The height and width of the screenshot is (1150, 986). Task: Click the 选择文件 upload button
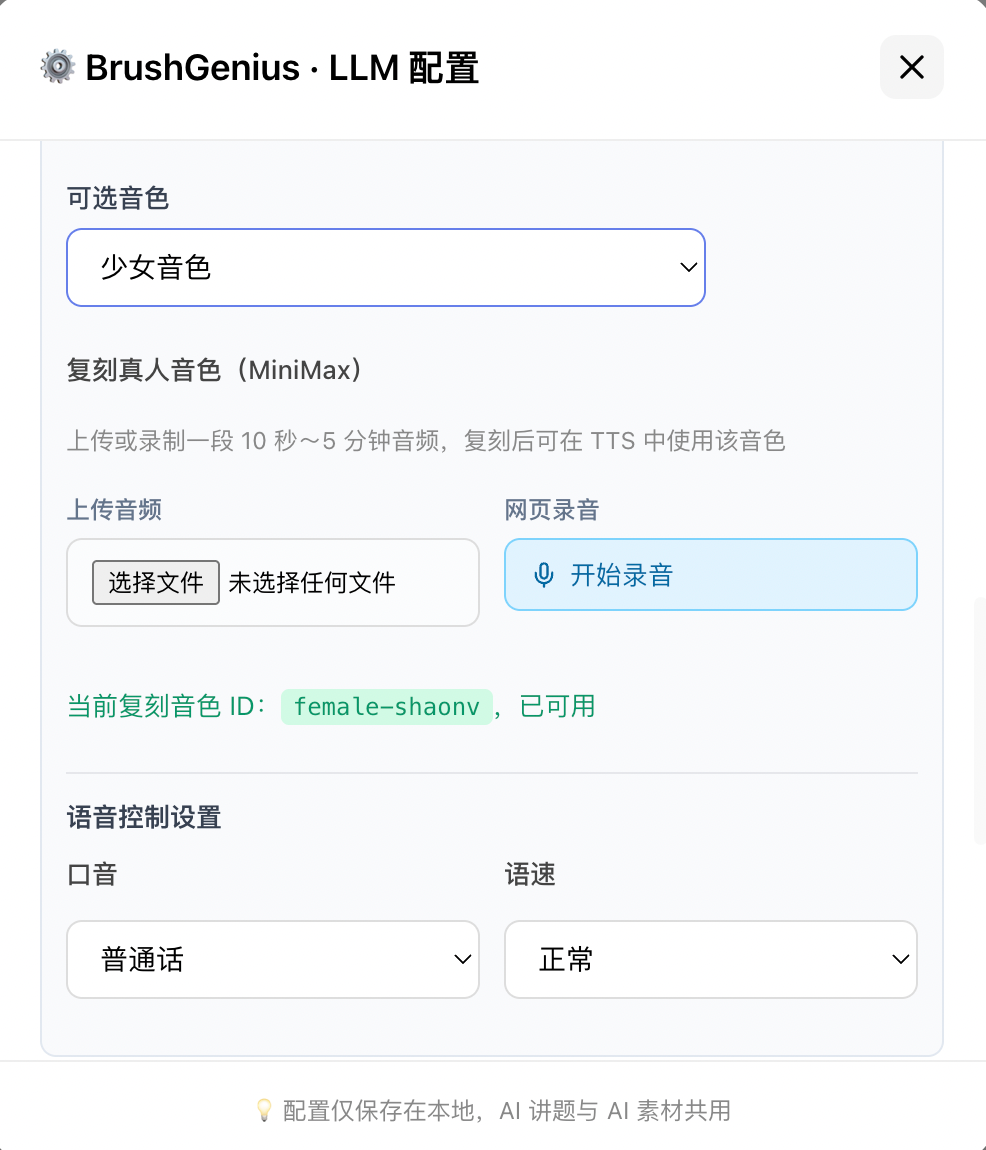point(156,582)
